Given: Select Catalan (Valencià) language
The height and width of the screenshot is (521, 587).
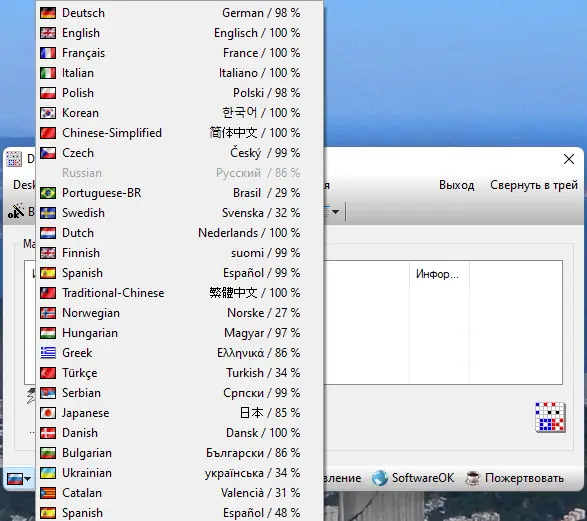Looking at the screenshot, I should [179, 493].
